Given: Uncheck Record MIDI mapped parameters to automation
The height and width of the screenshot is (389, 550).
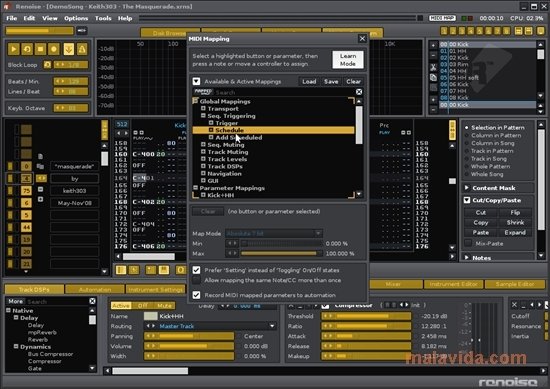Looking at the screenshot, I should [196, 295].
